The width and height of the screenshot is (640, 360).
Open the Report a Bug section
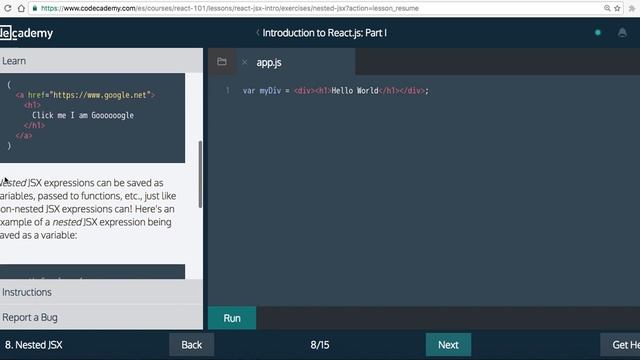tap(101, 317)
